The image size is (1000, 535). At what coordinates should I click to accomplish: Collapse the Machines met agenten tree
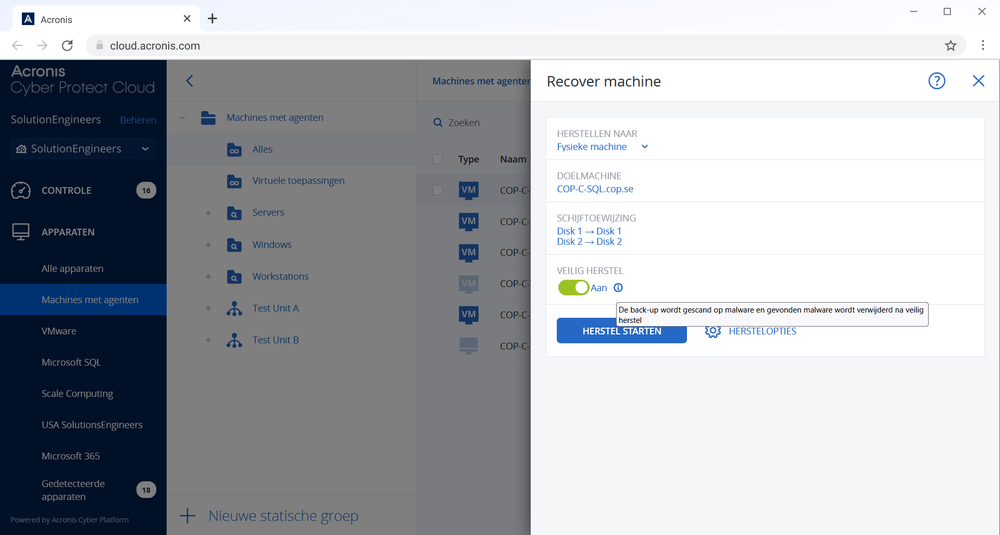click(x=182, y=118)
